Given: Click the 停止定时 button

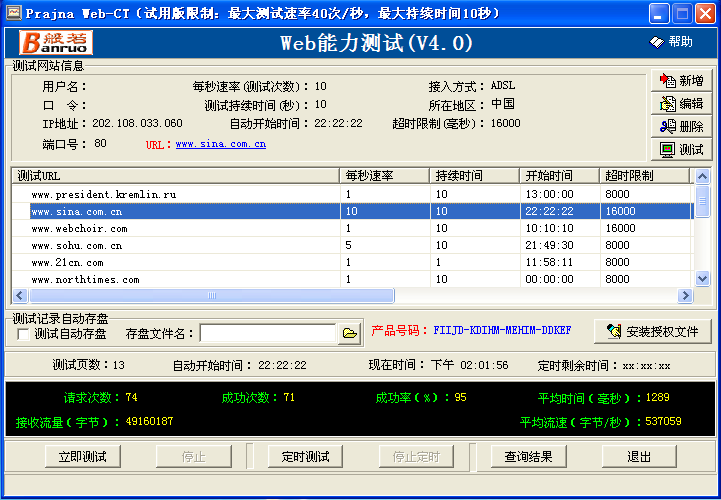Looking at the screenshot, I should (416, 456).
